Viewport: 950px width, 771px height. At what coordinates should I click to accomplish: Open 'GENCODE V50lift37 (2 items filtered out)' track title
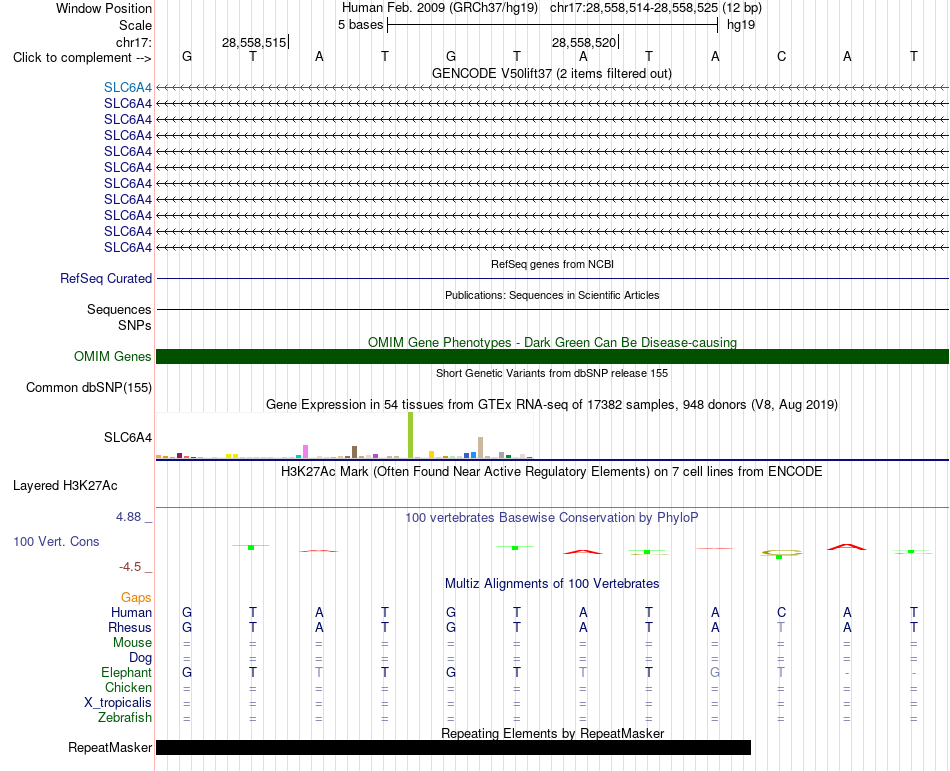click(x=552, y=73)
